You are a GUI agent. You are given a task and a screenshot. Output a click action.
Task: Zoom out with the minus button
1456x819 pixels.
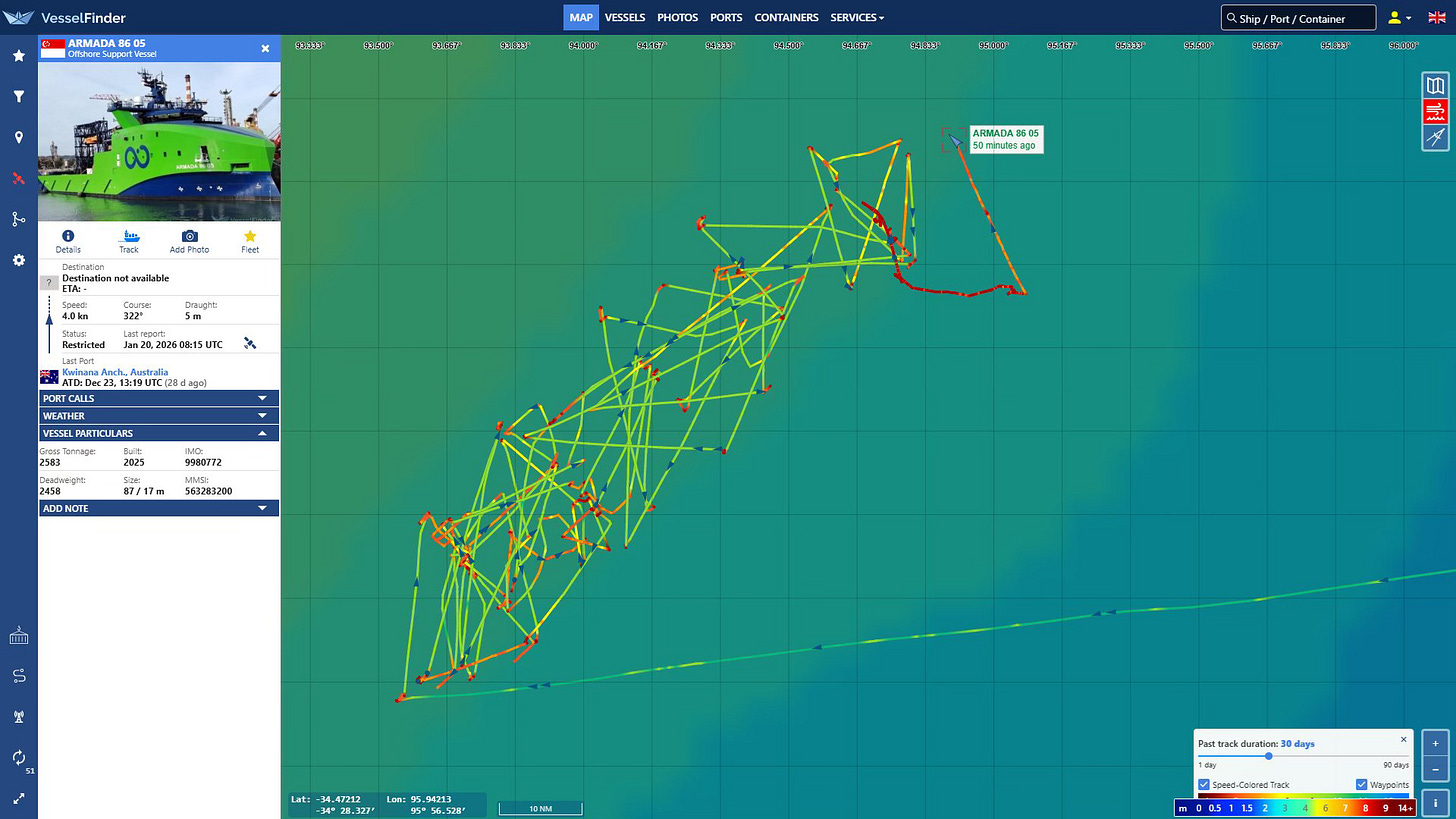tap(1435, 769)
